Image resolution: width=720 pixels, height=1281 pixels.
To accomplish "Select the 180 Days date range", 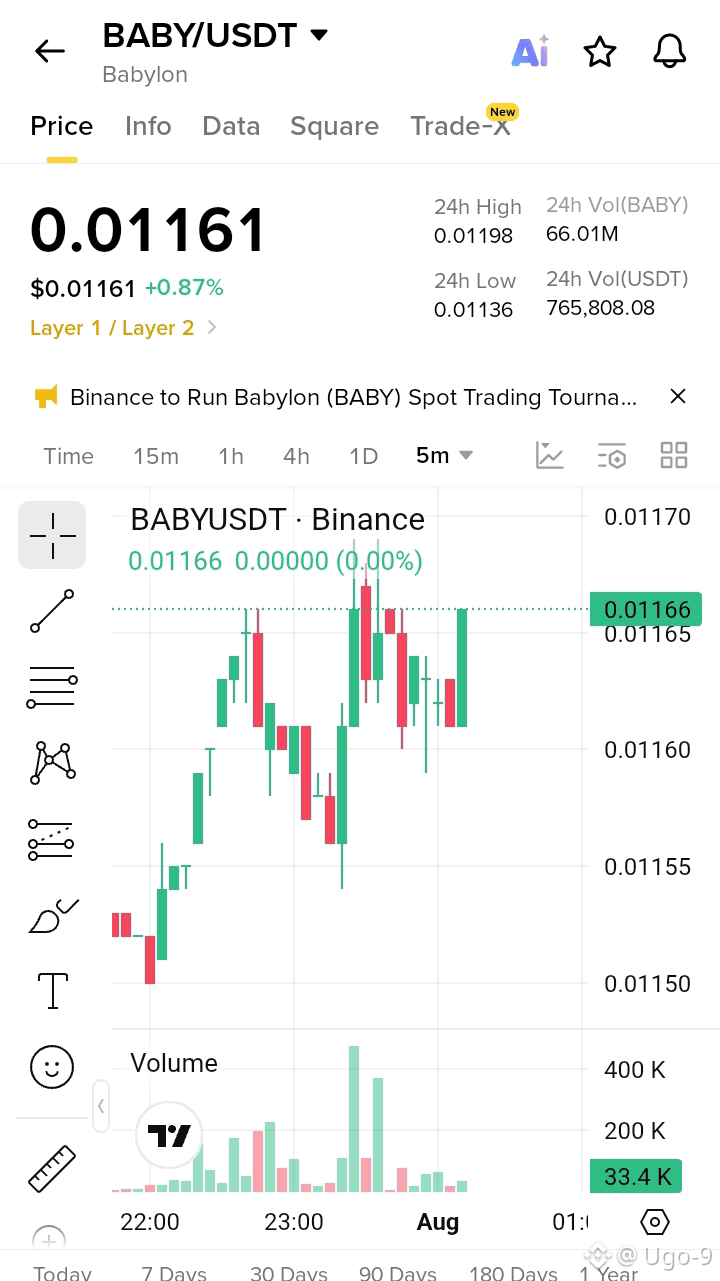I will [513, 1272].
